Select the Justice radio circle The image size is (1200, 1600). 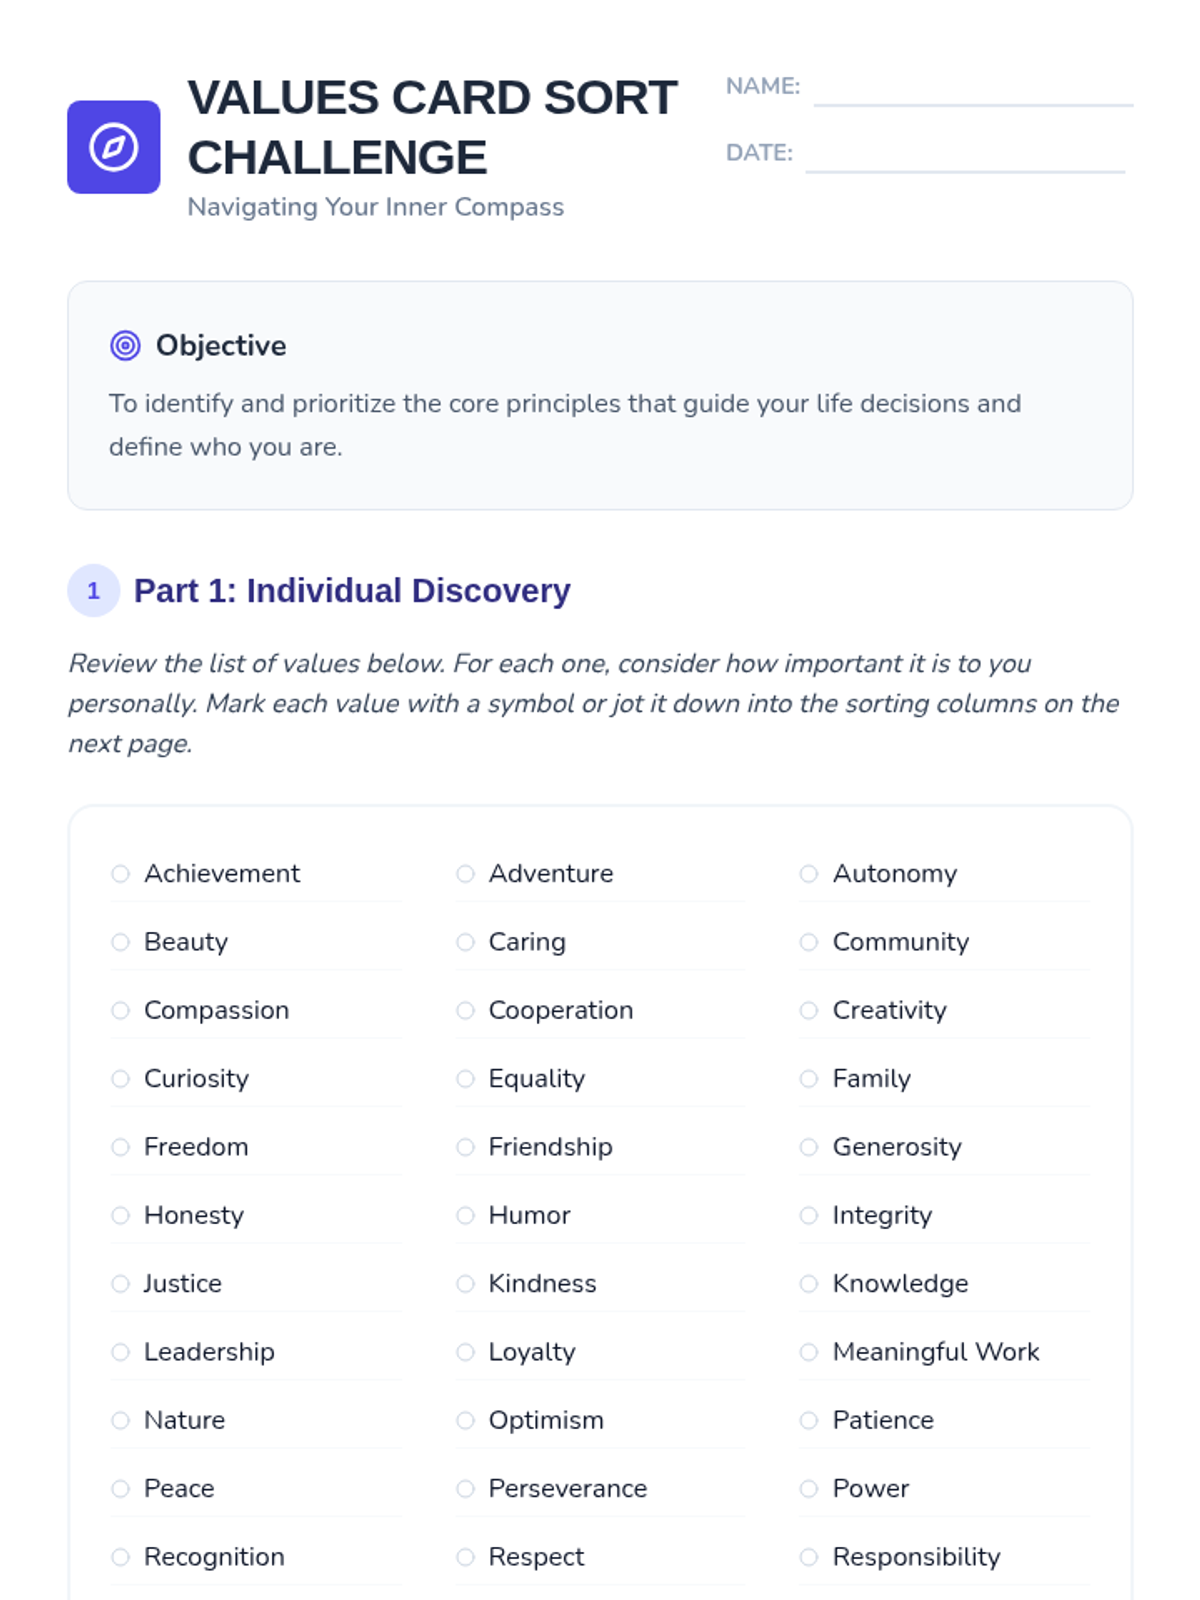(x=121, y=1284)
